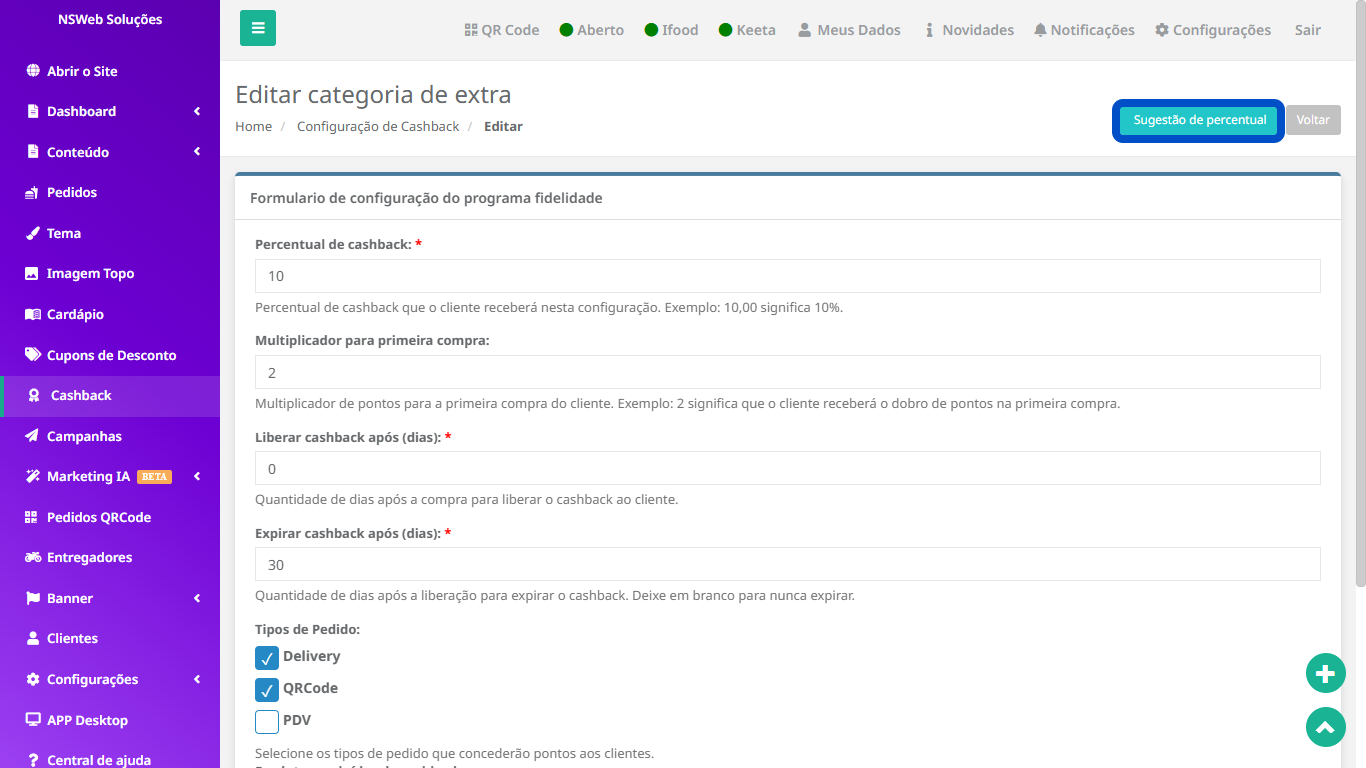Click the Liberar cashback após (dias) field

788,468
